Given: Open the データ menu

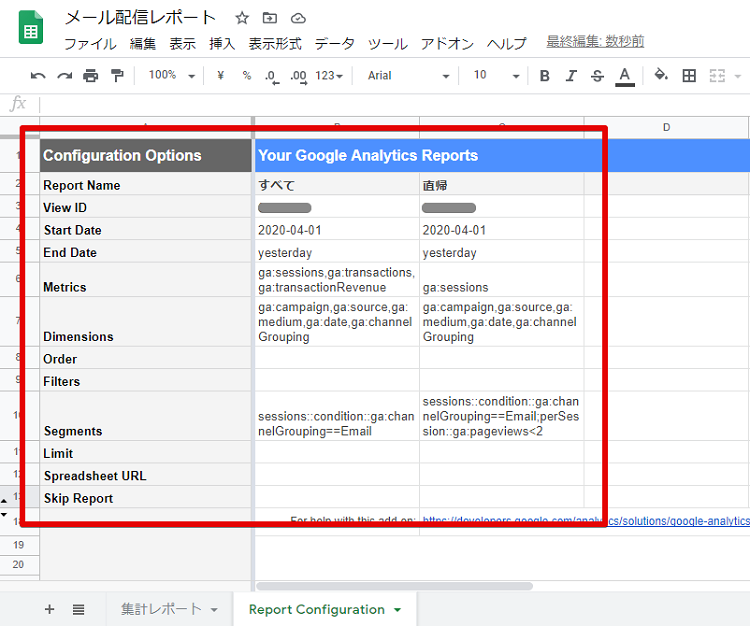Looking at the screenshot, I should [334, 44].
